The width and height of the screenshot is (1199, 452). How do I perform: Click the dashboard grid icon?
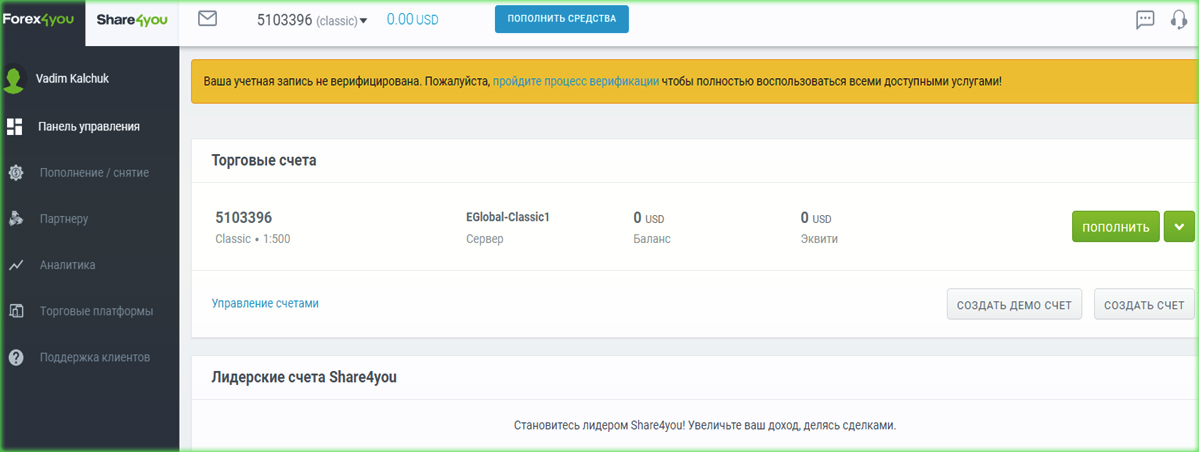coord(15,127)
